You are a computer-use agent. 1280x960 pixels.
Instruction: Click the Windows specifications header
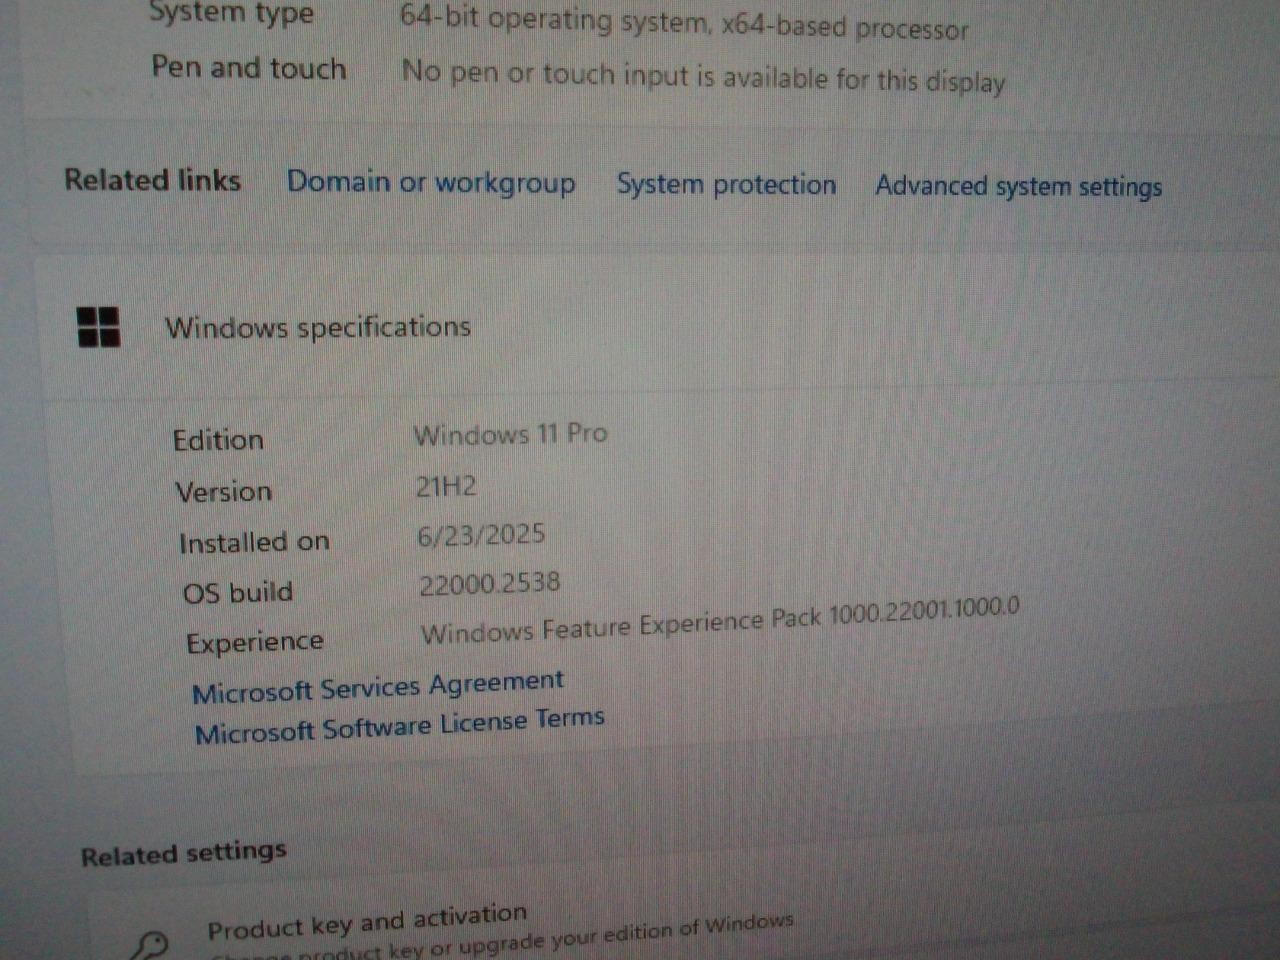318,327
